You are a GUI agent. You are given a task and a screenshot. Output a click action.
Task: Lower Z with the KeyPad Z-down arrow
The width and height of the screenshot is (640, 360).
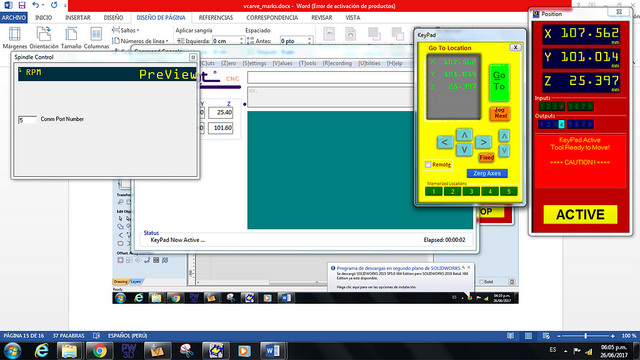tap(504, 151)
